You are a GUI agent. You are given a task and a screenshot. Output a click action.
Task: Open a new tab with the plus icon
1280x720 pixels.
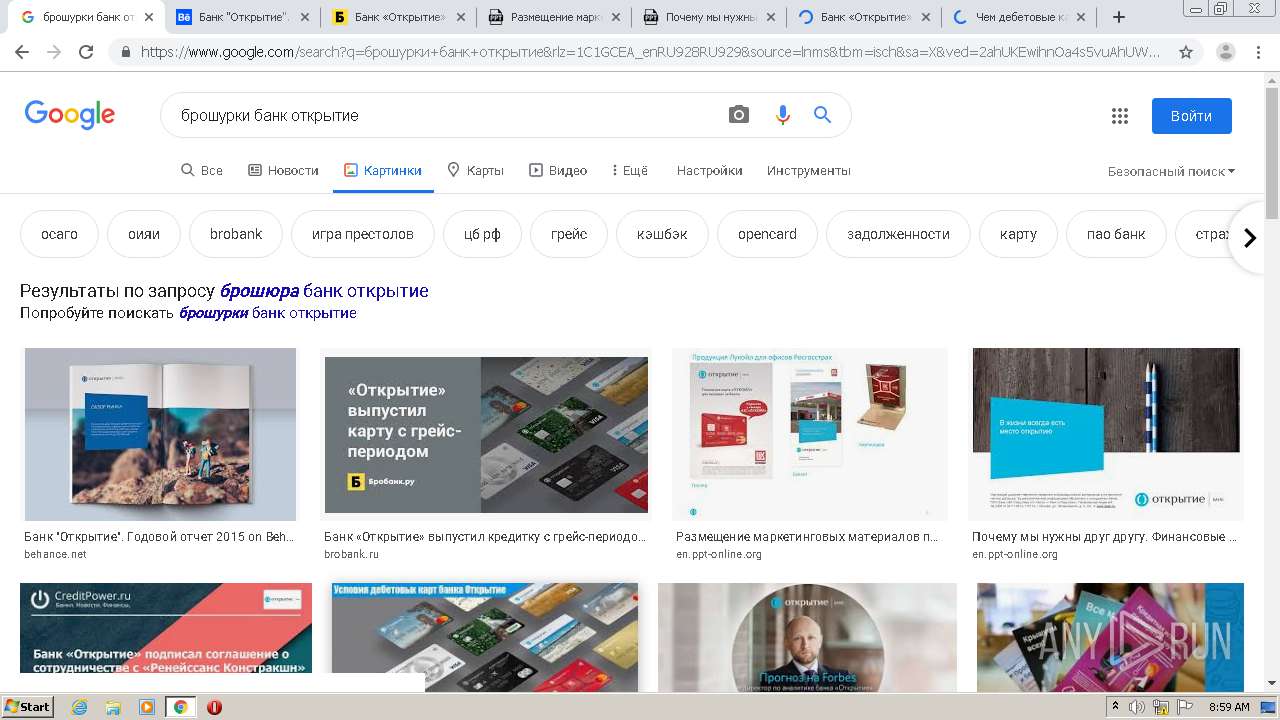(x=1119, y=17)
